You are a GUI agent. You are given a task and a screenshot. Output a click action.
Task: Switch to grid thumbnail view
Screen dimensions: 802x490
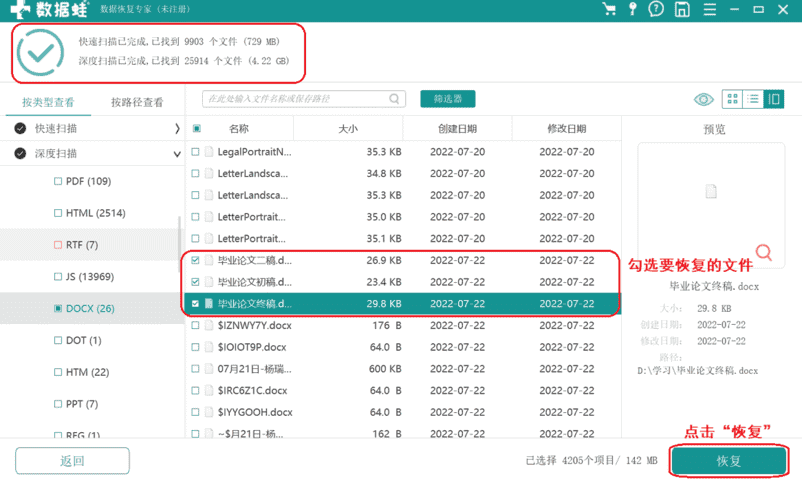[x=732, y=99]
